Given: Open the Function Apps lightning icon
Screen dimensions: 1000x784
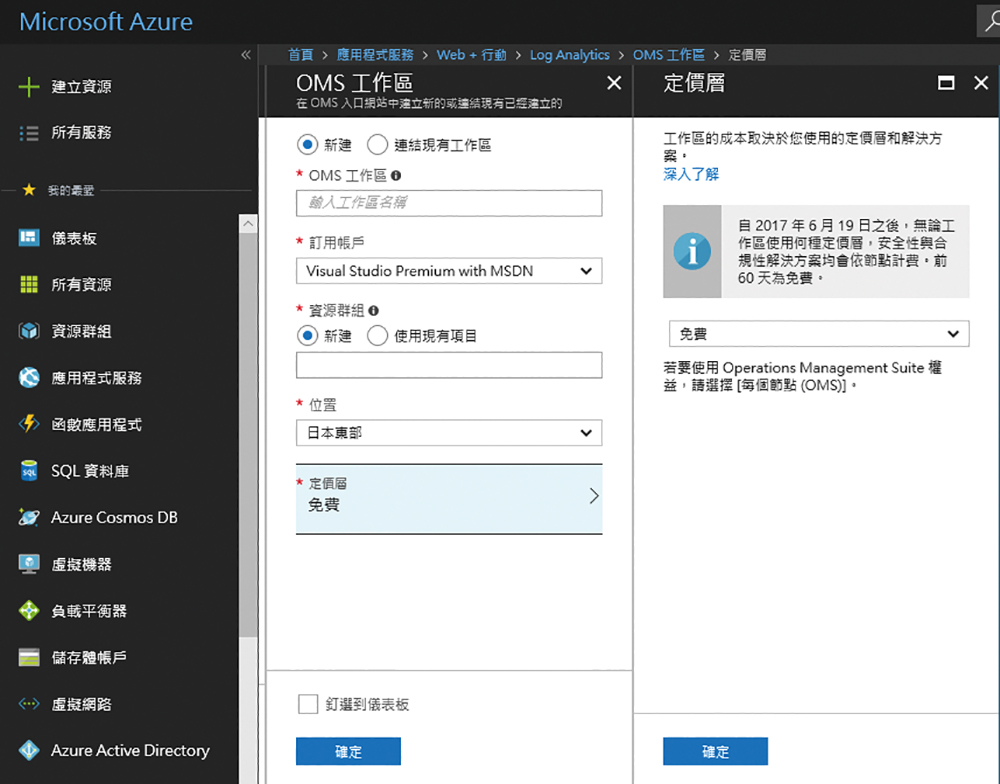Looking at the screenshot, I should (x=29, y=424).
